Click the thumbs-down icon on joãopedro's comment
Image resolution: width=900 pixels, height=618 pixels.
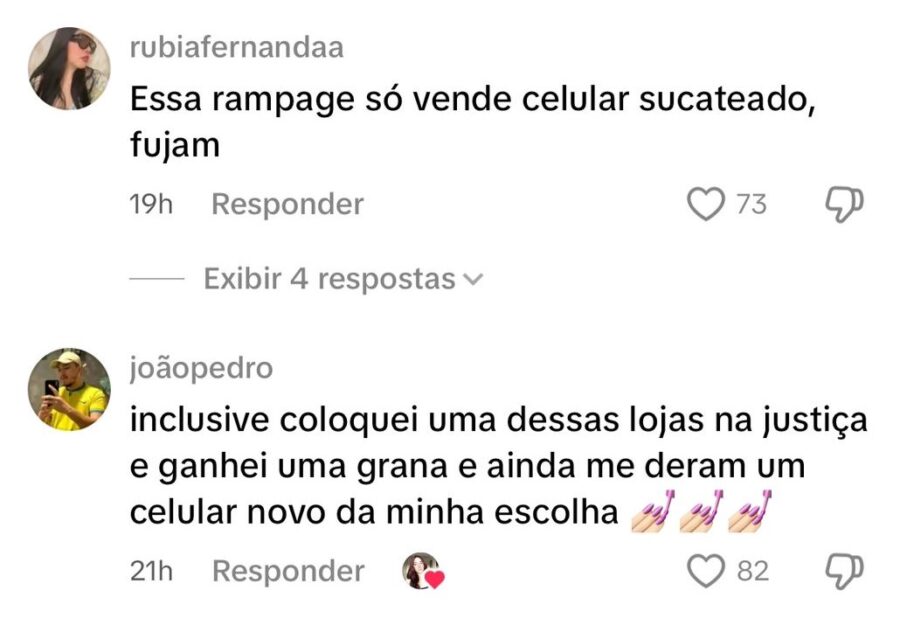(x=843, y=571)
